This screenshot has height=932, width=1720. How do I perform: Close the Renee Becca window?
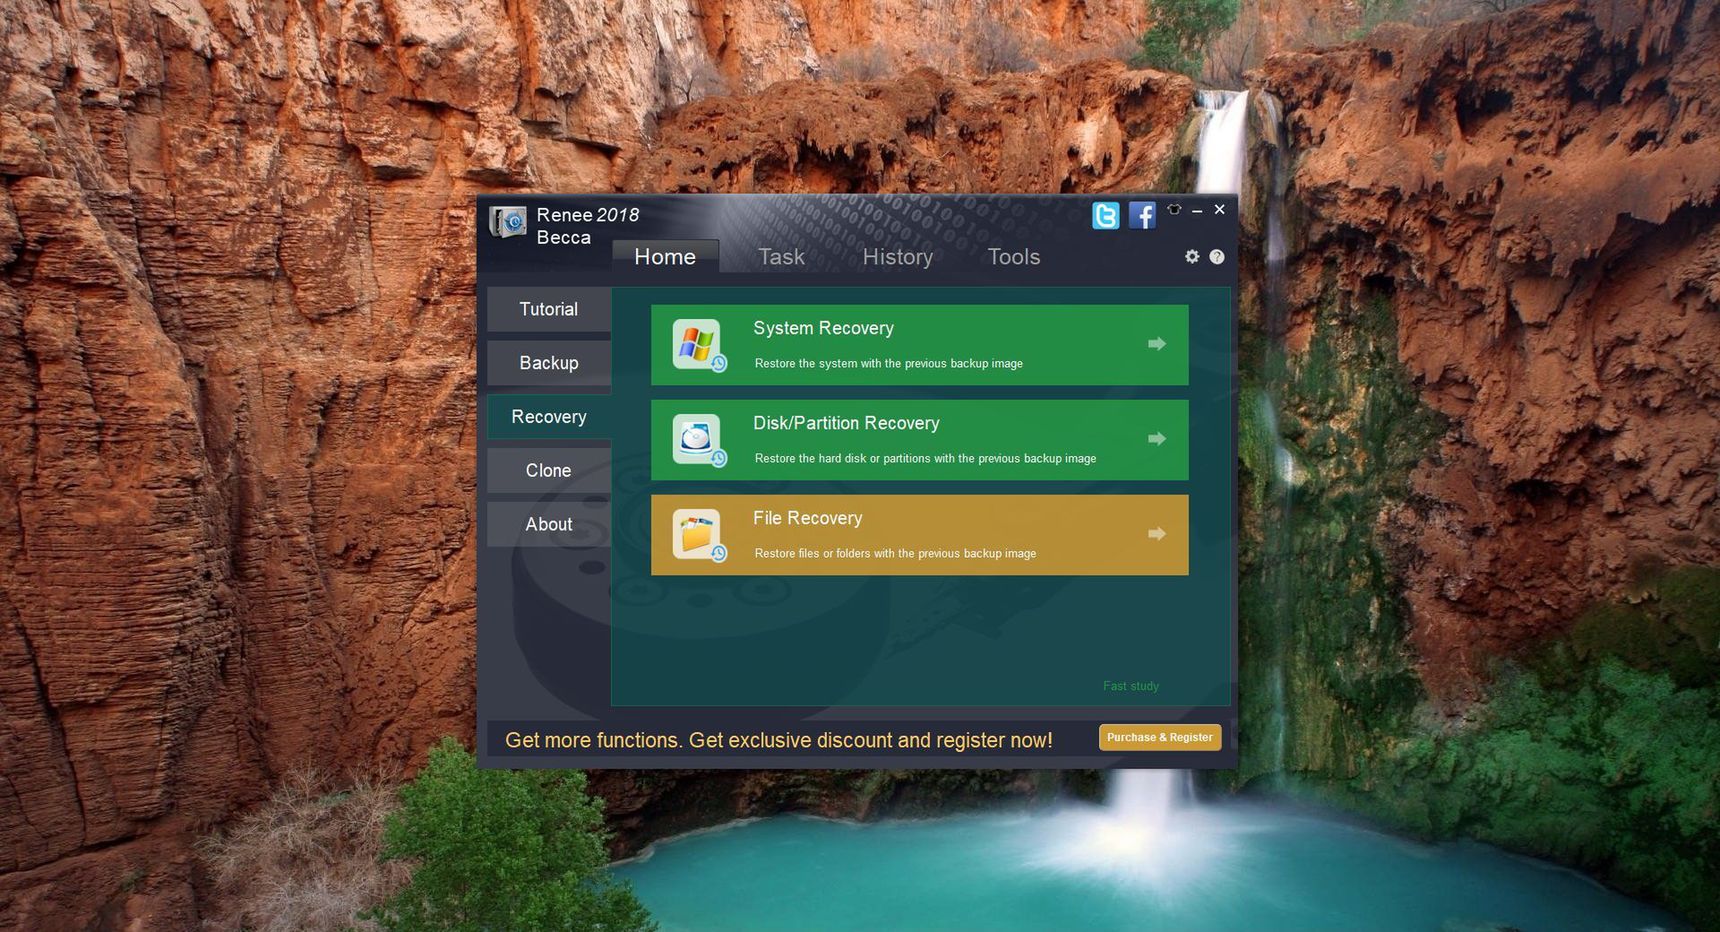coord(1220,209)
